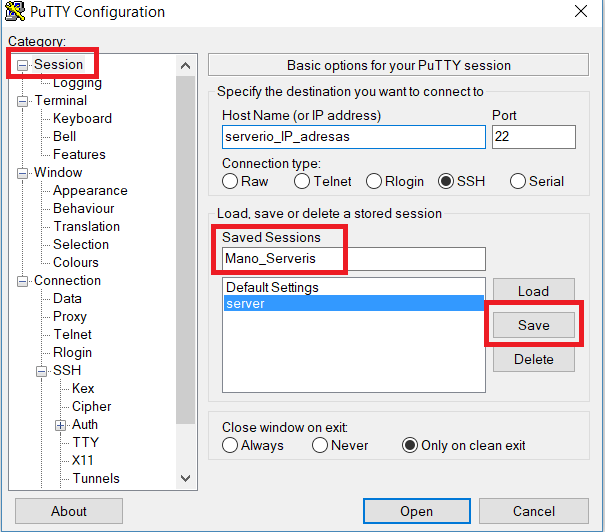Open the Bell settings category
This screenshot has width=605, height=532.
(x=64, y=136)
